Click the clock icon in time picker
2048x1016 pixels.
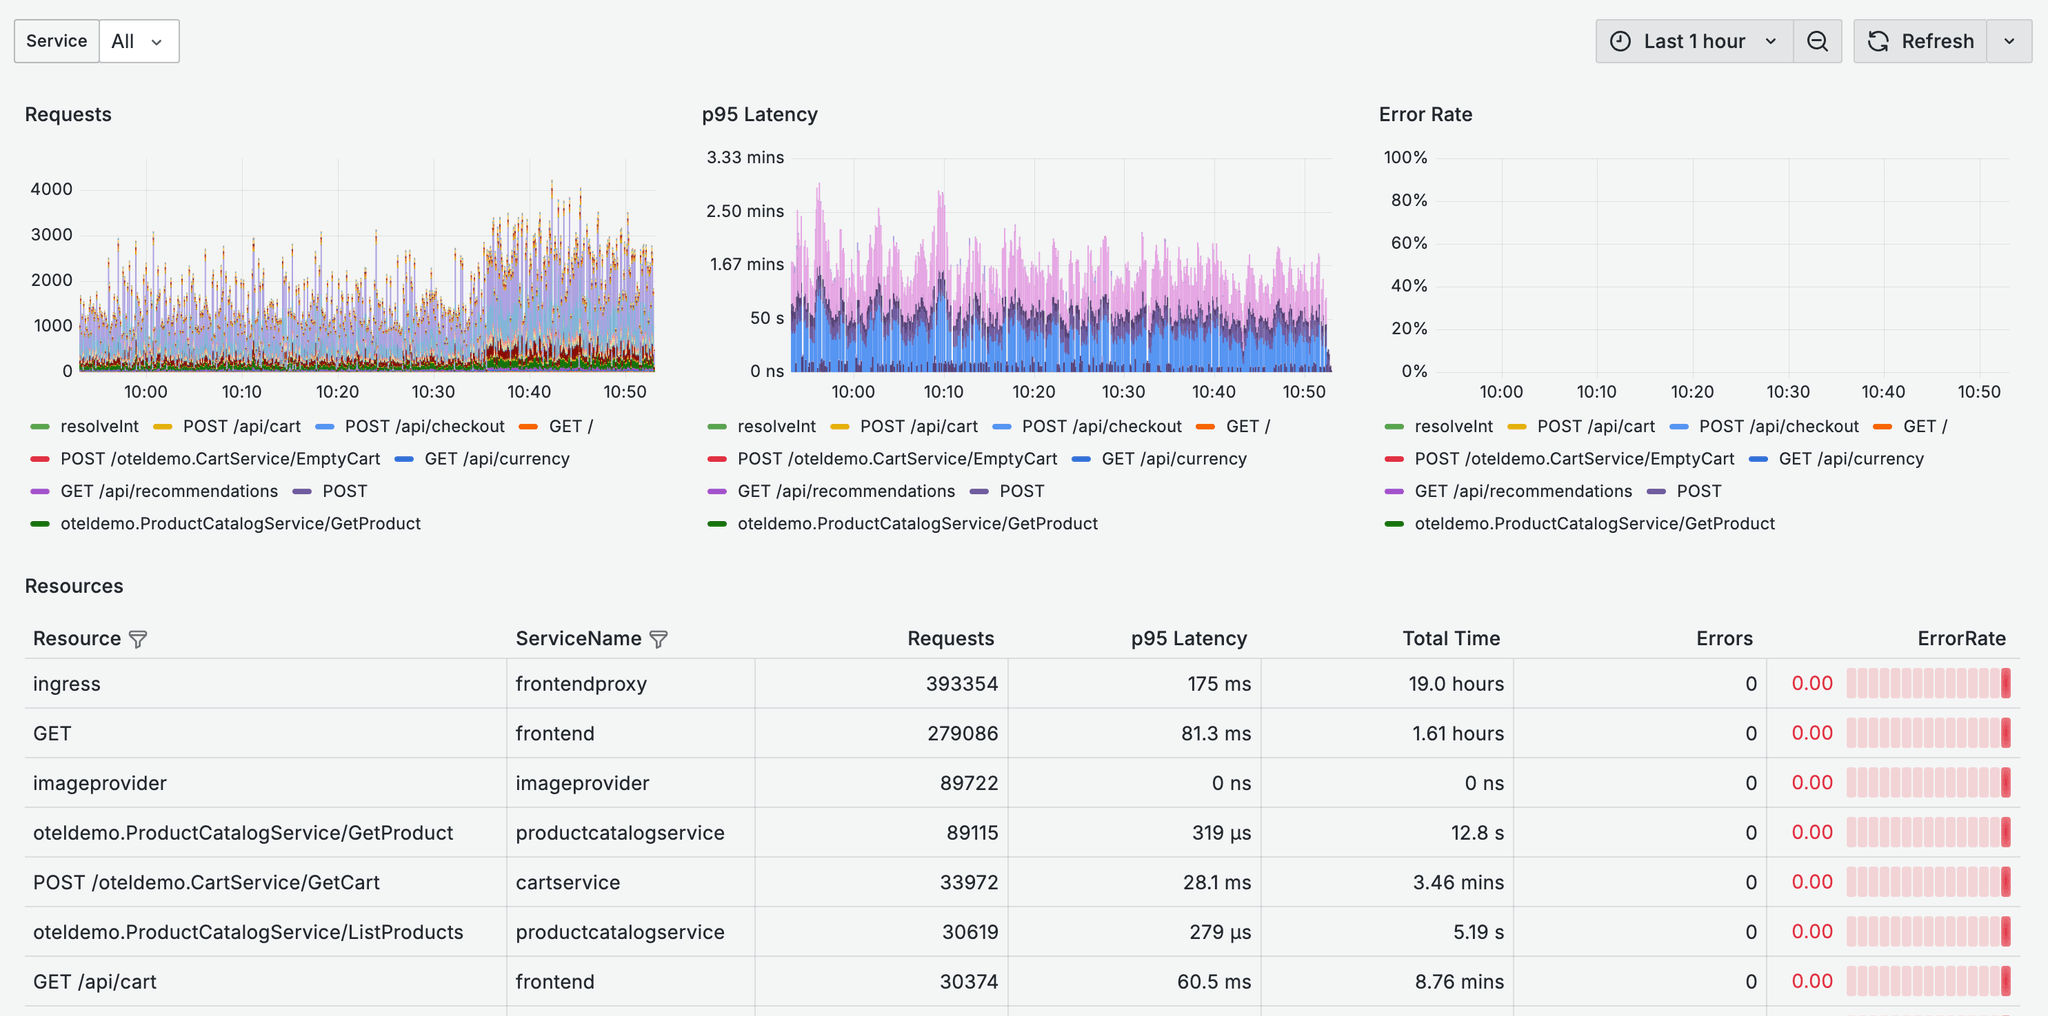[1621, 41]
